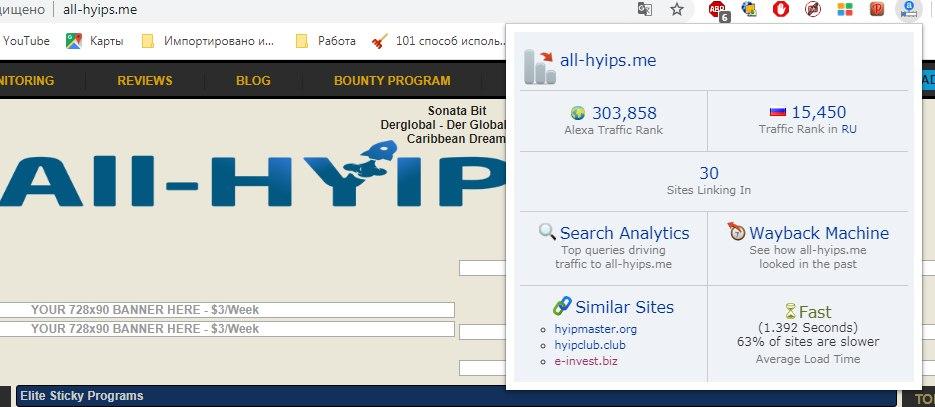
Task: Open the four colored squares extension
Action: pos(845,9)
